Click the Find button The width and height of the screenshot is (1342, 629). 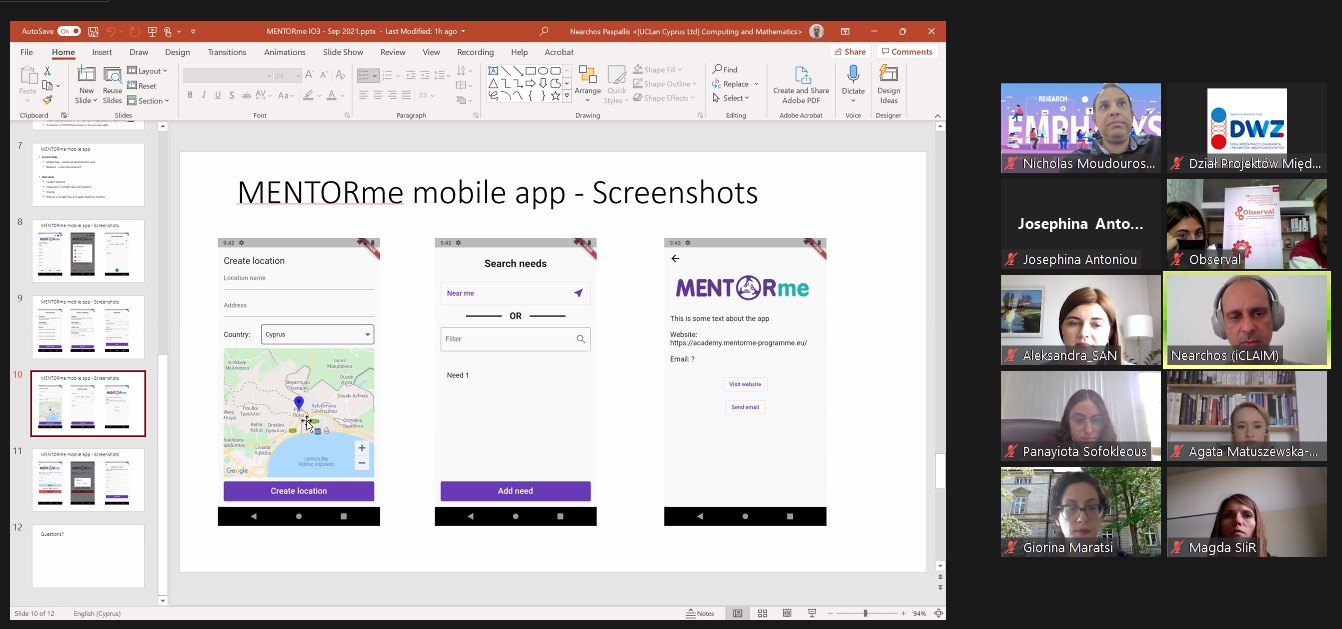pos(726,70)
